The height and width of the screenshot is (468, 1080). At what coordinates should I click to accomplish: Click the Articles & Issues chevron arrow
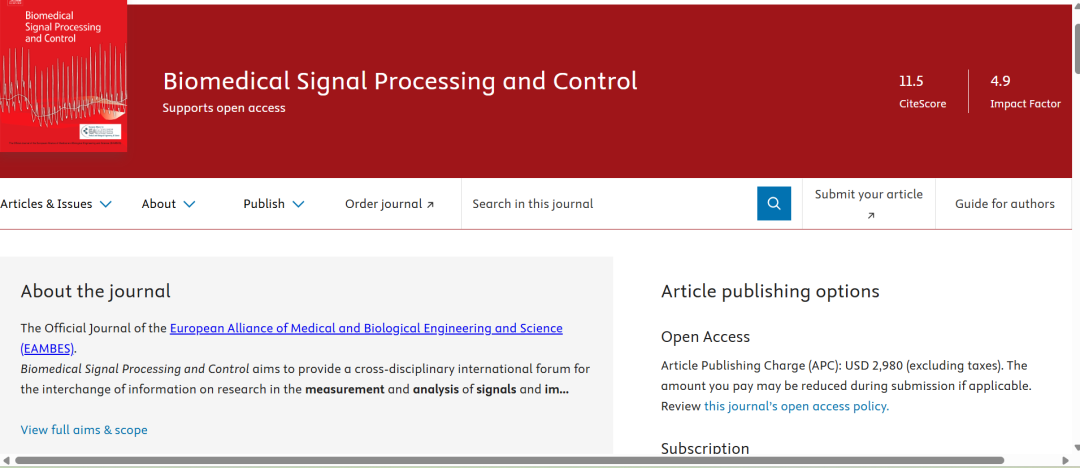point(106,204)
